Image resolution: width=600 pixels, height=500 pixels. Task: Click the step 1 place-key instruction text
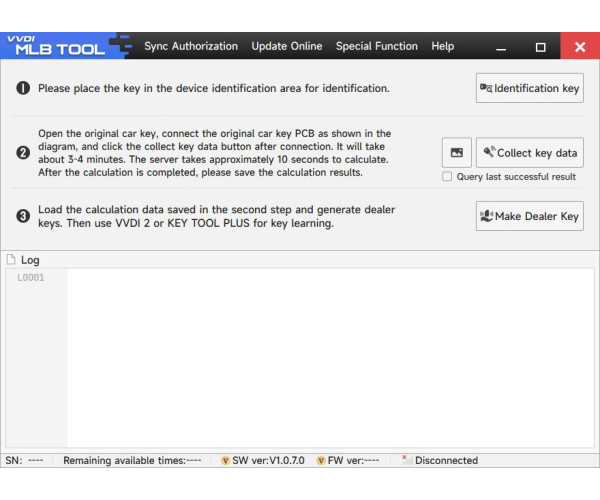(214, 88)
